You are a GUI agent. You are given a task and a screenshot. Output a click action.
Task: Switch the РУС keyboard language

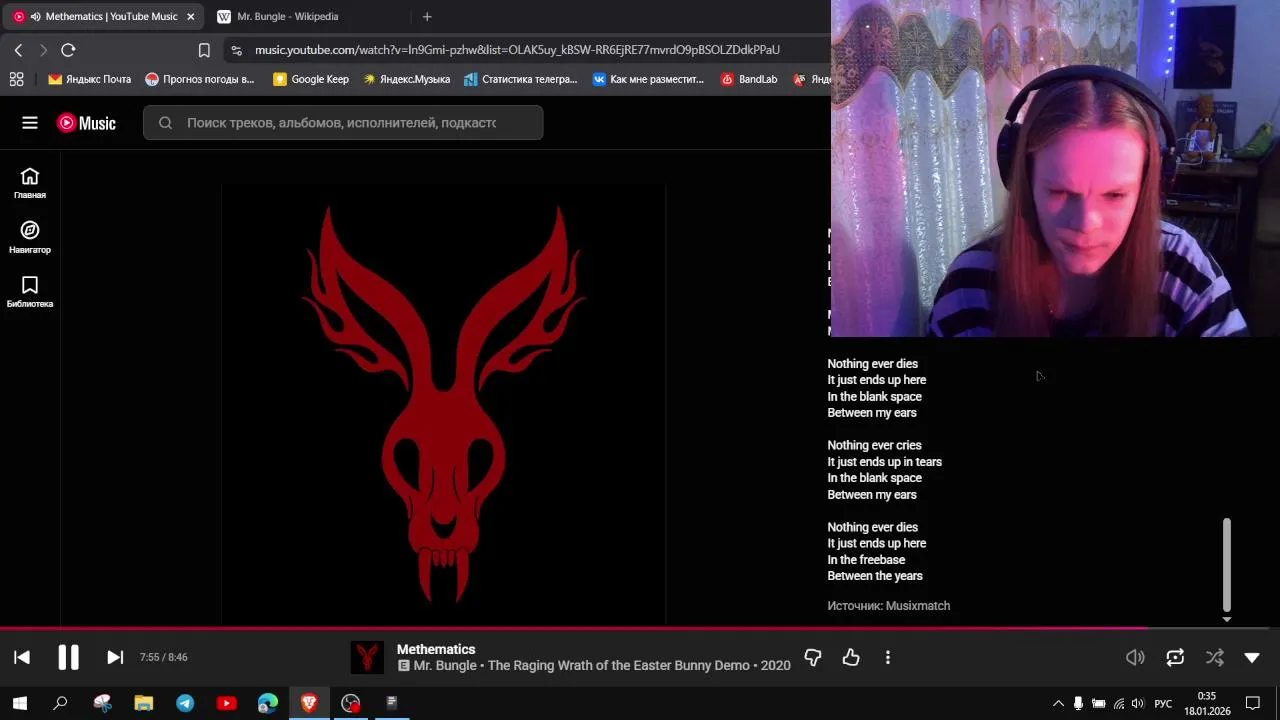[1163, 703]
